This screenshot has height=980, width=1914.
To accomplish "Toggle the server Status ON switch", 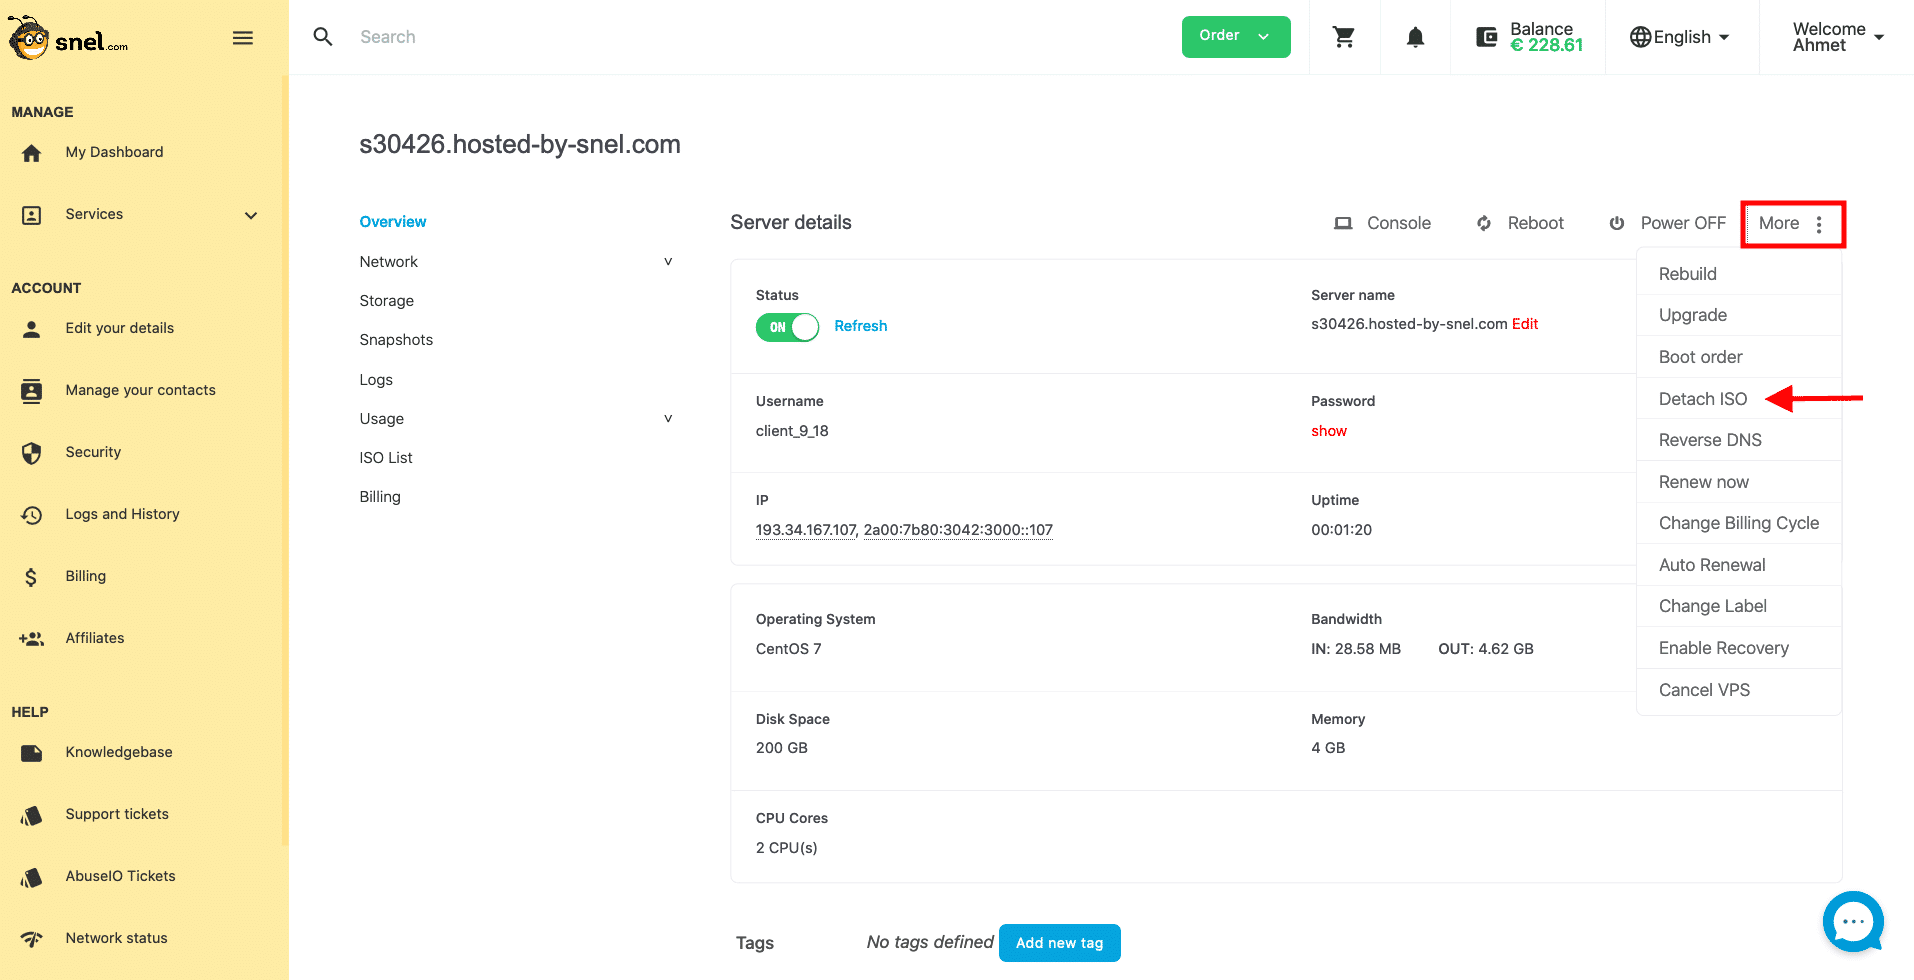I will click(787, 327).
